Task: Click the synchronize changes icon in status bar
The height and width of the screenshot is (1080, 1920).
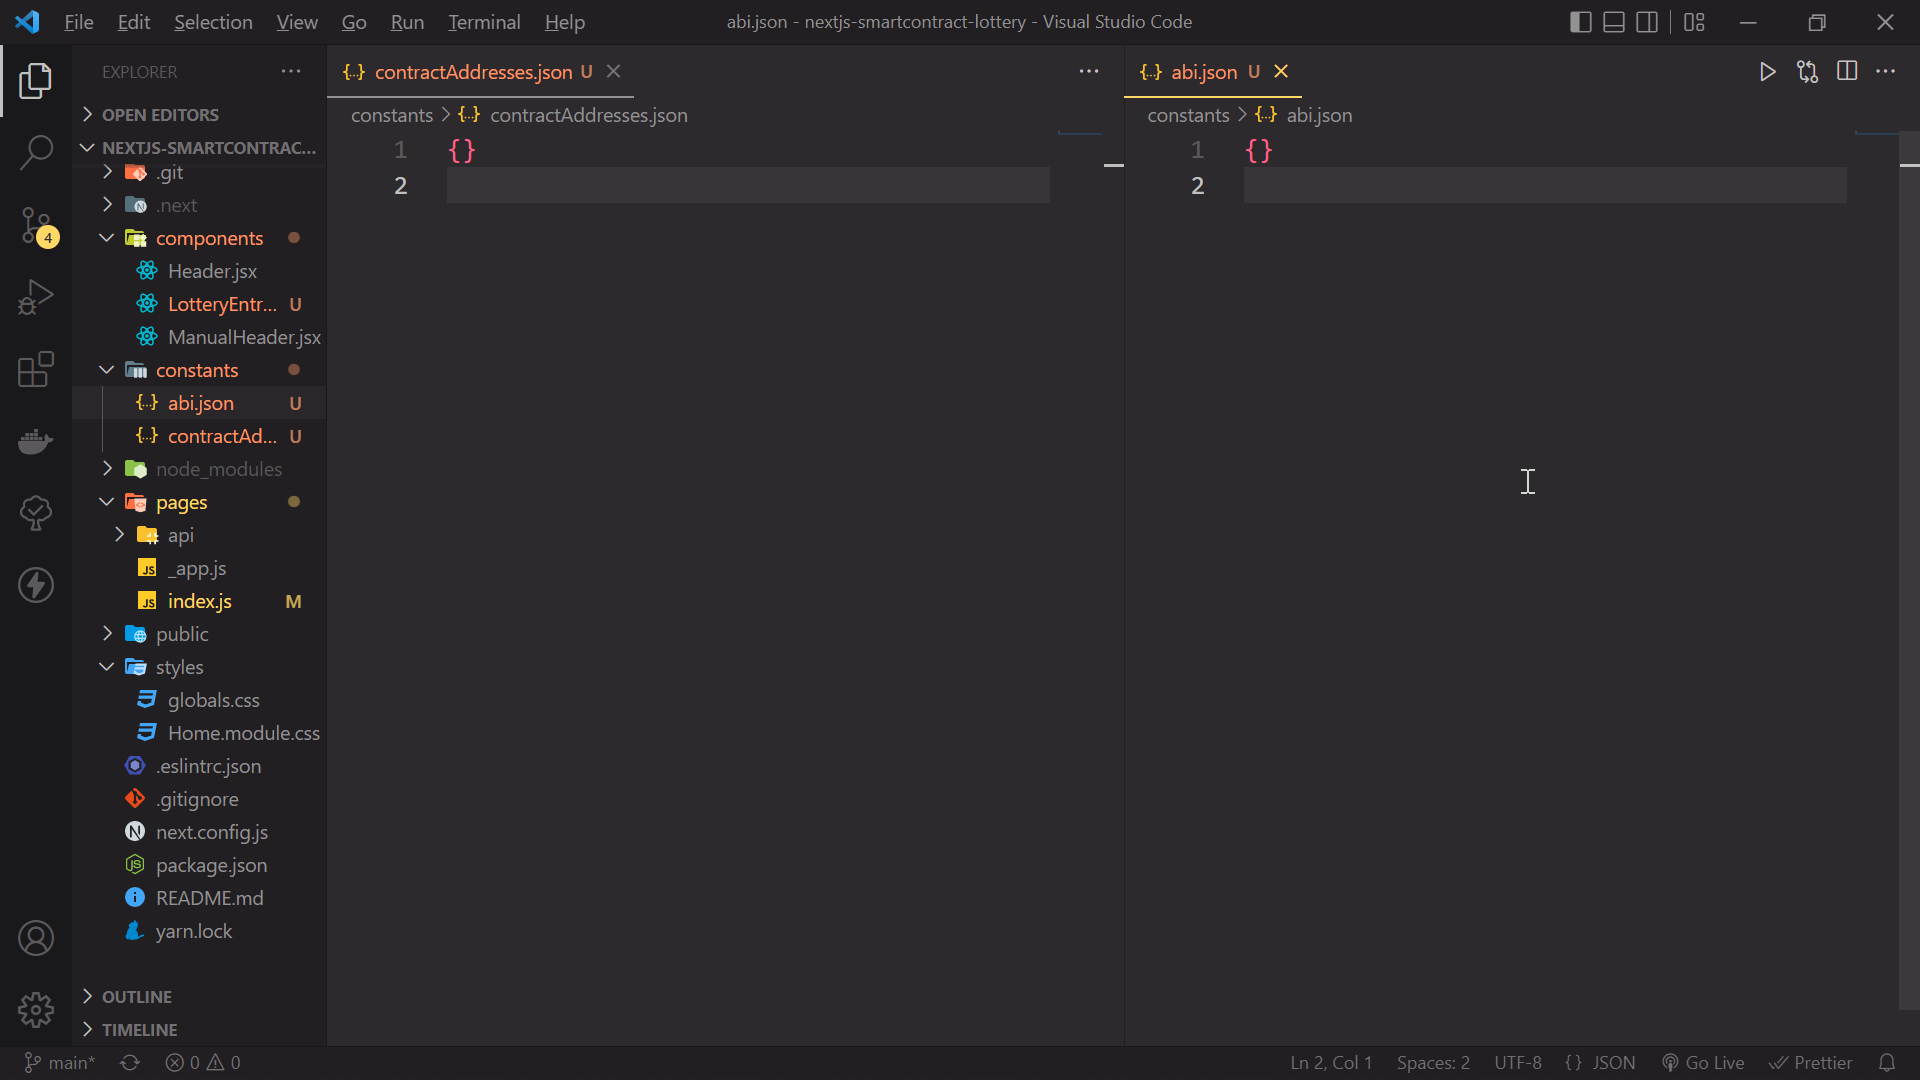Action: (x=130, y=1063)
